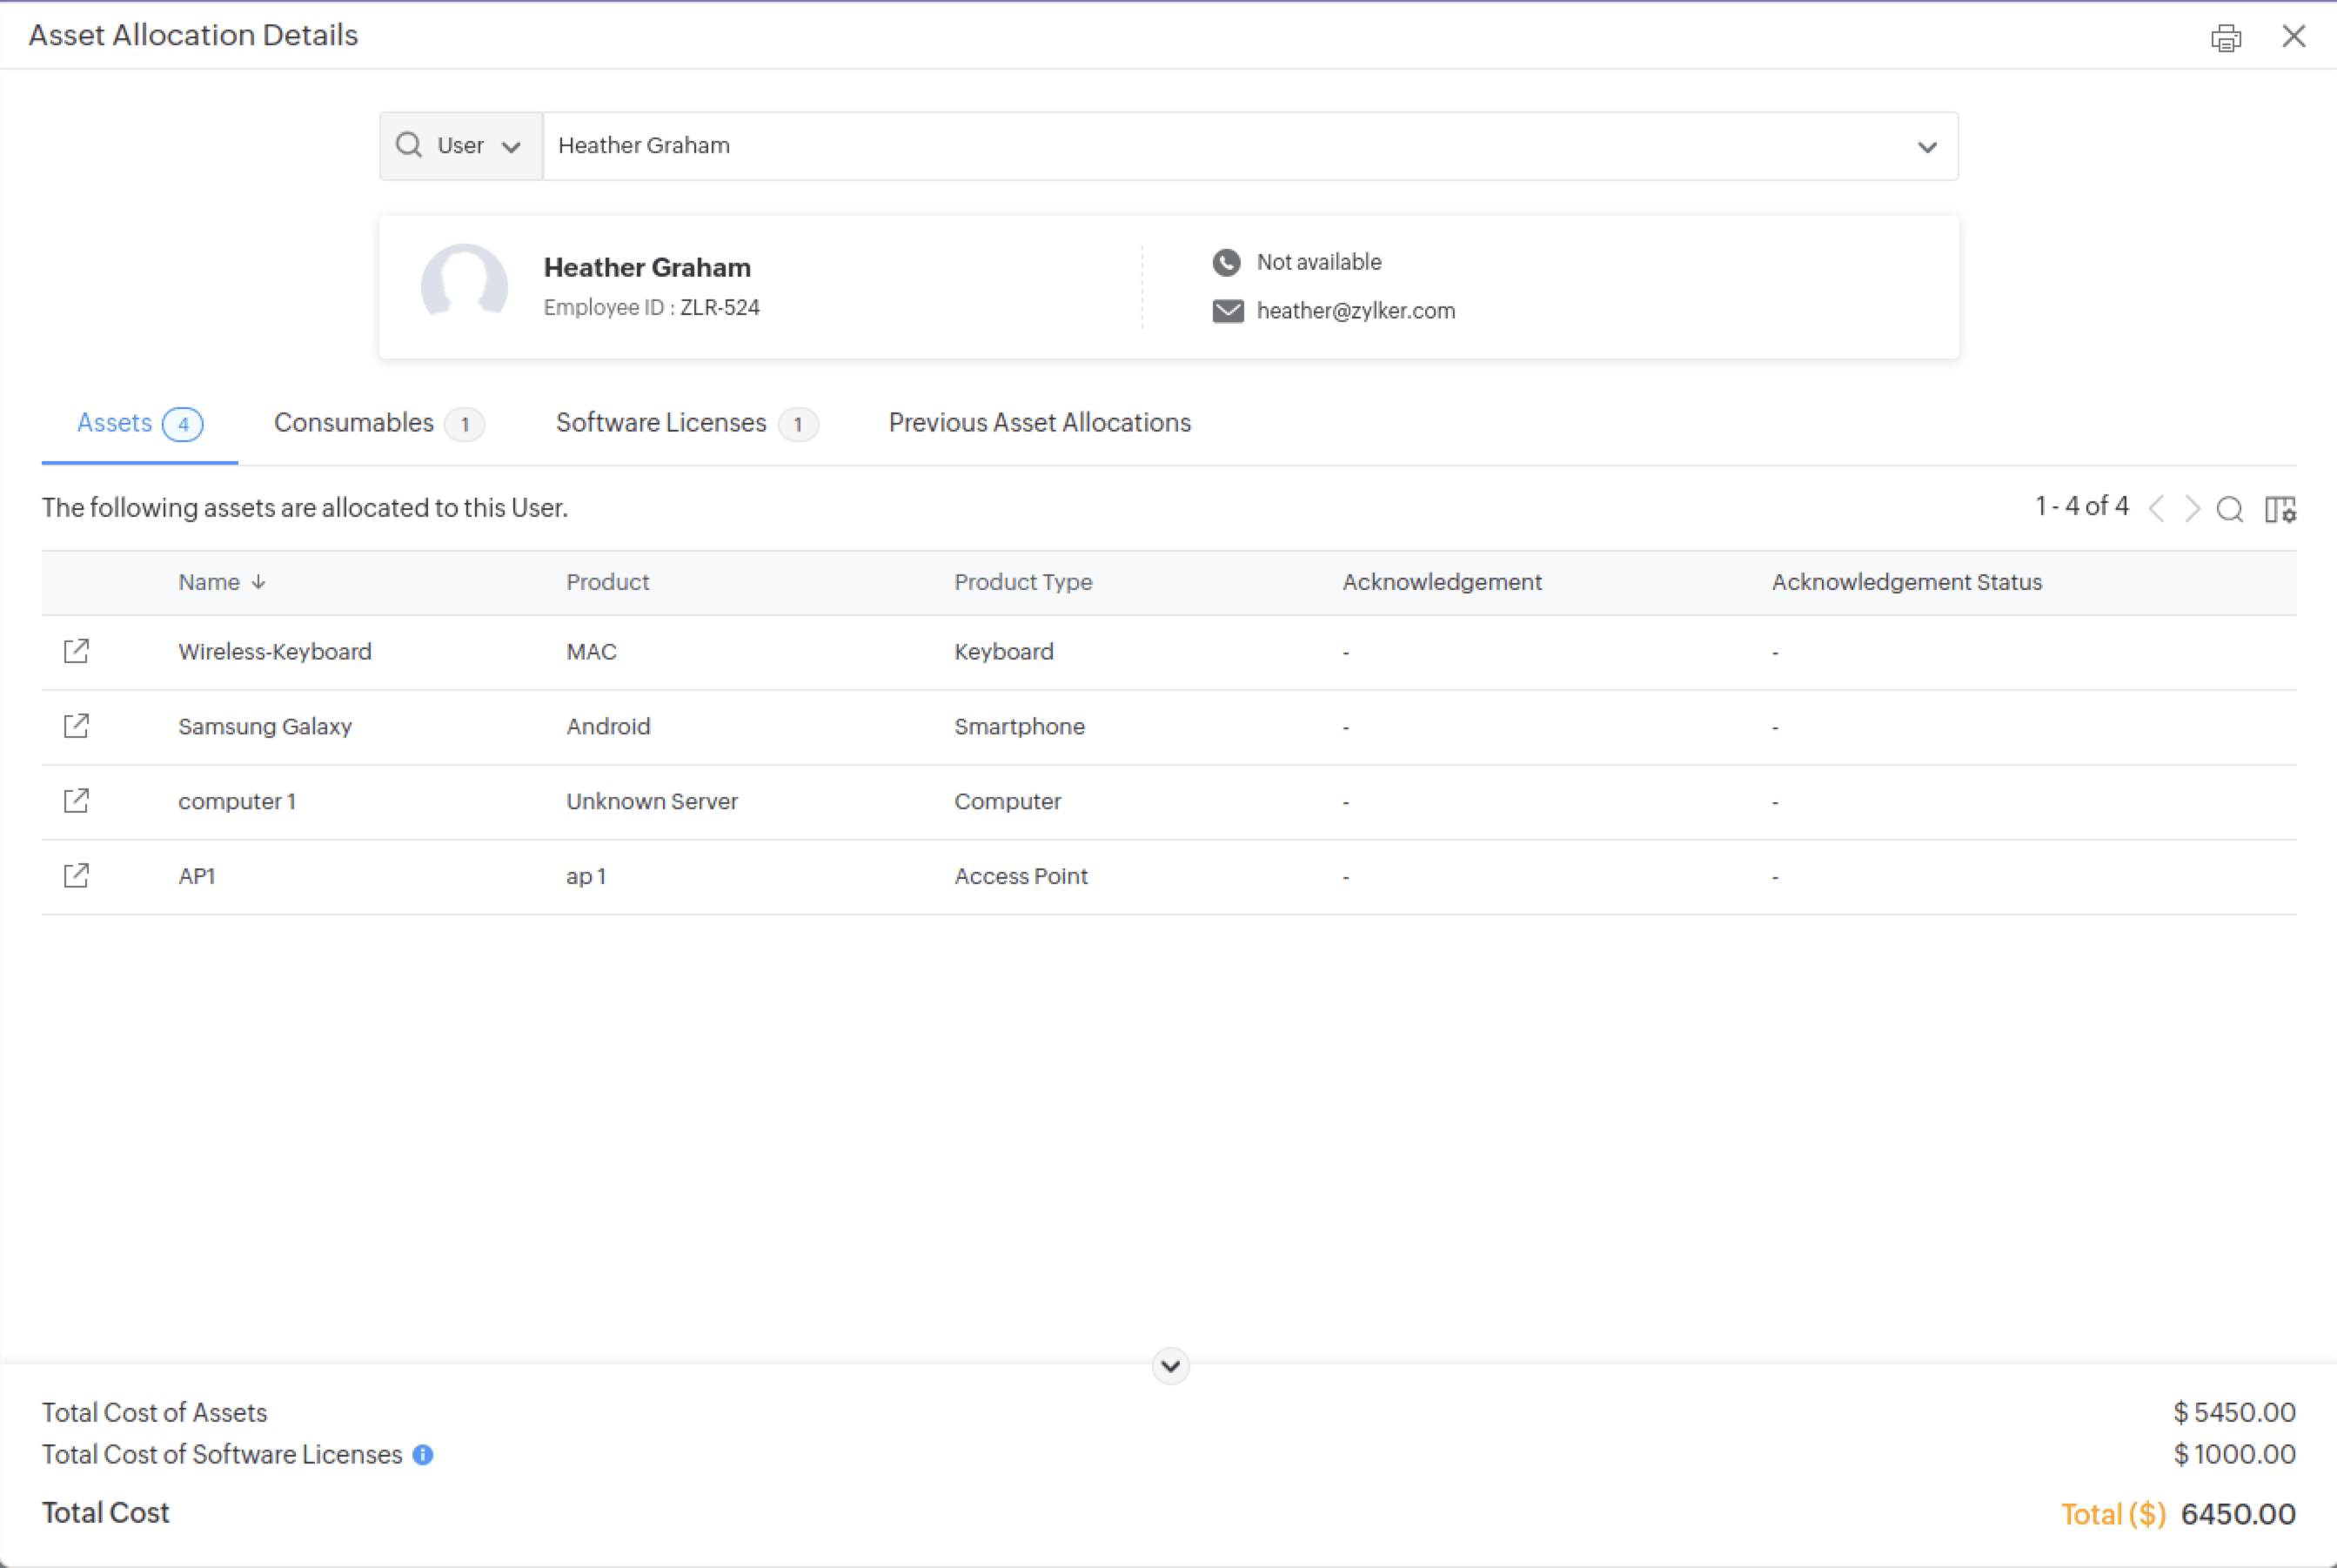Open computer 1 external link icon
This screenshot has height=1568, width=2337.
click(x=76, y=801)
